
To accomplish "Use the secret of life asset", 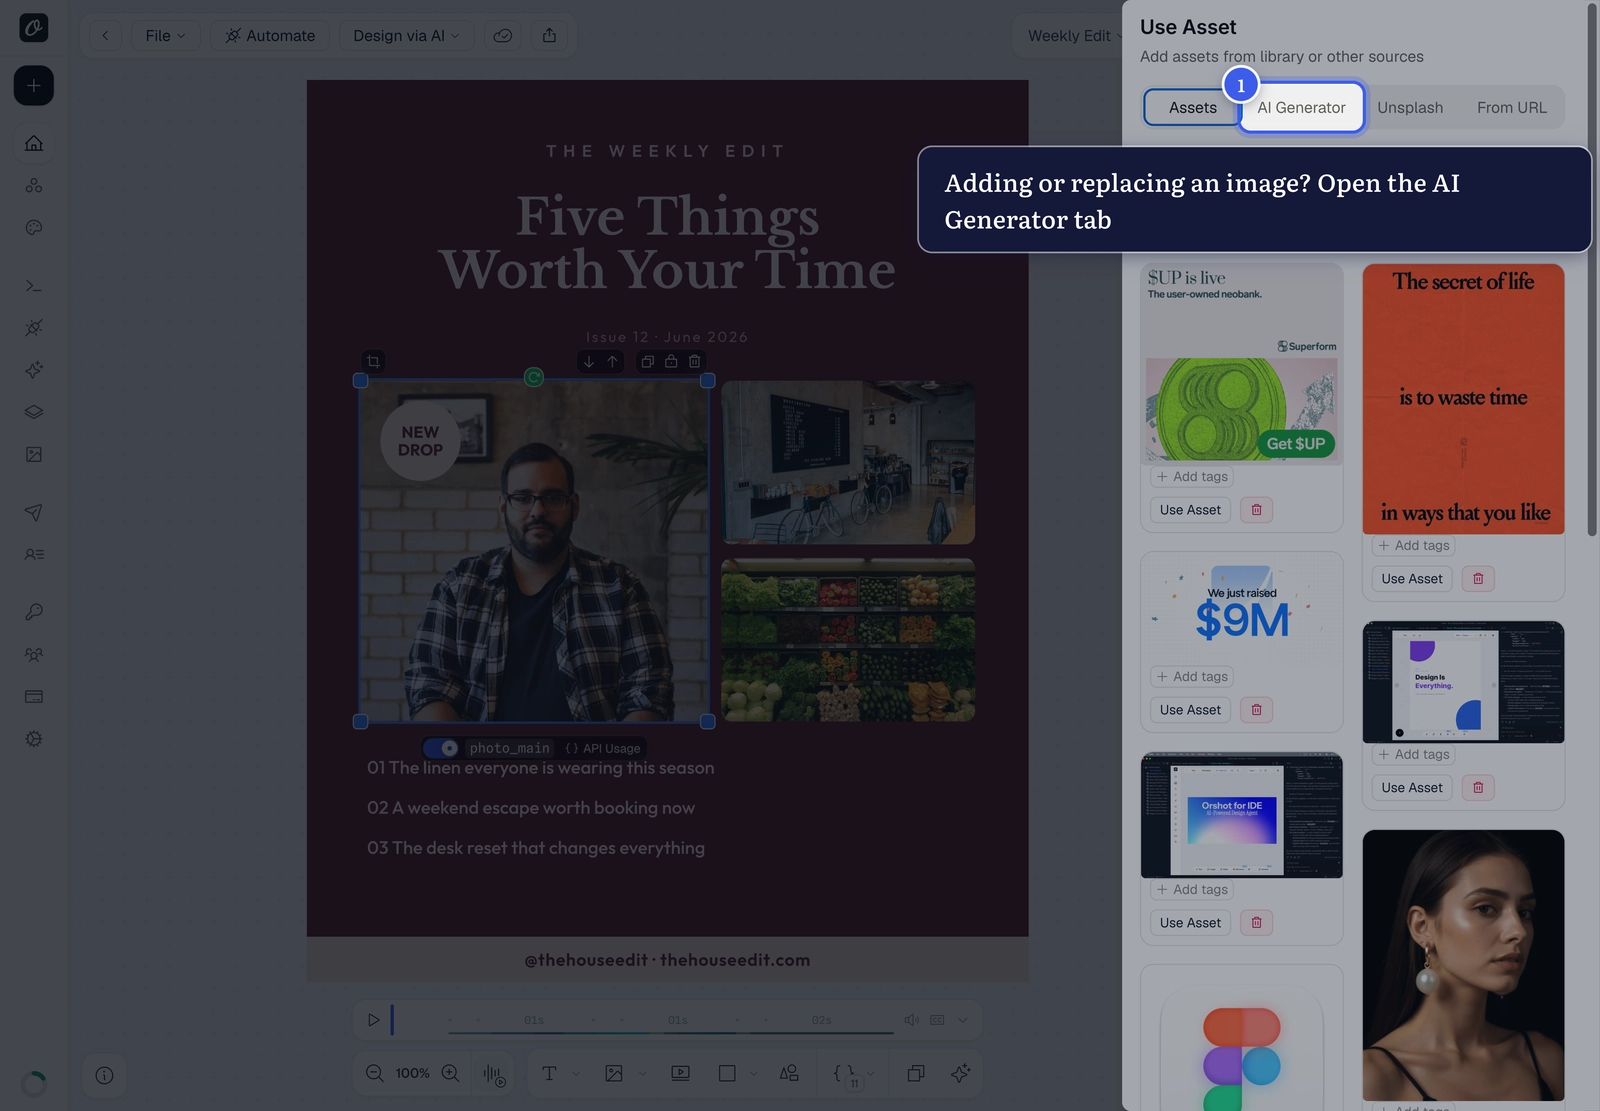I will pyautogui.click(x=1412, y=579).
